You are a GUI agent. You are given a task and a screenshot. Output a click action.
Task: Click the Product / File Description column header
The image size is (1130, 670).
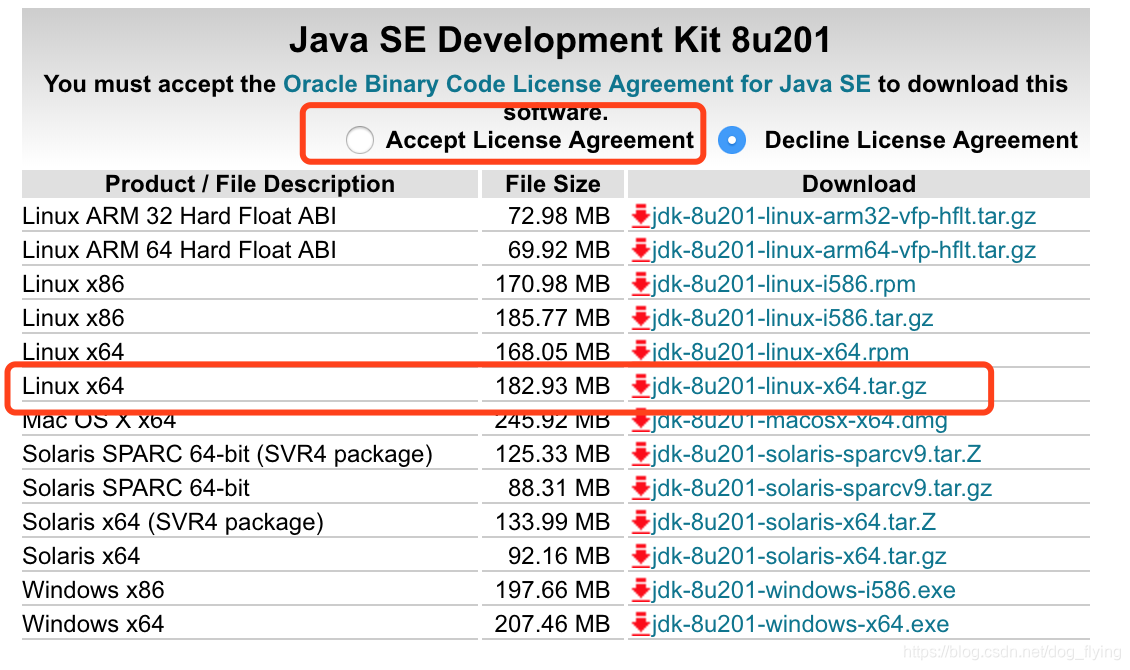click(x=249, y=184)
